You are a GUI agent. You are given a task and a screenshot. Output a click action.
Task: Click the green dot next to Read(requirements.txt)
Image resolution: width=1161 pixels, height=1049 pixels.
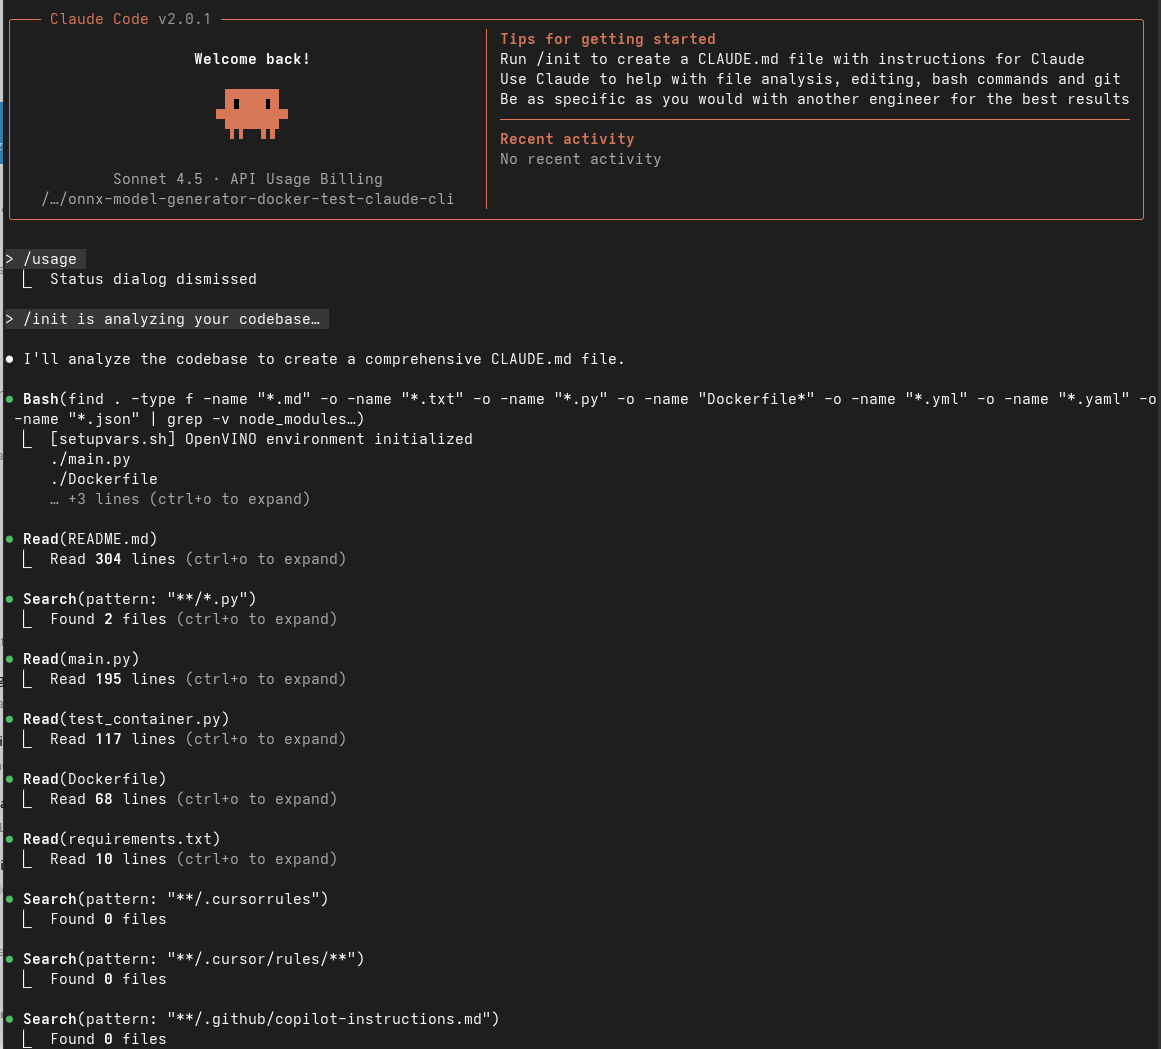10,839
